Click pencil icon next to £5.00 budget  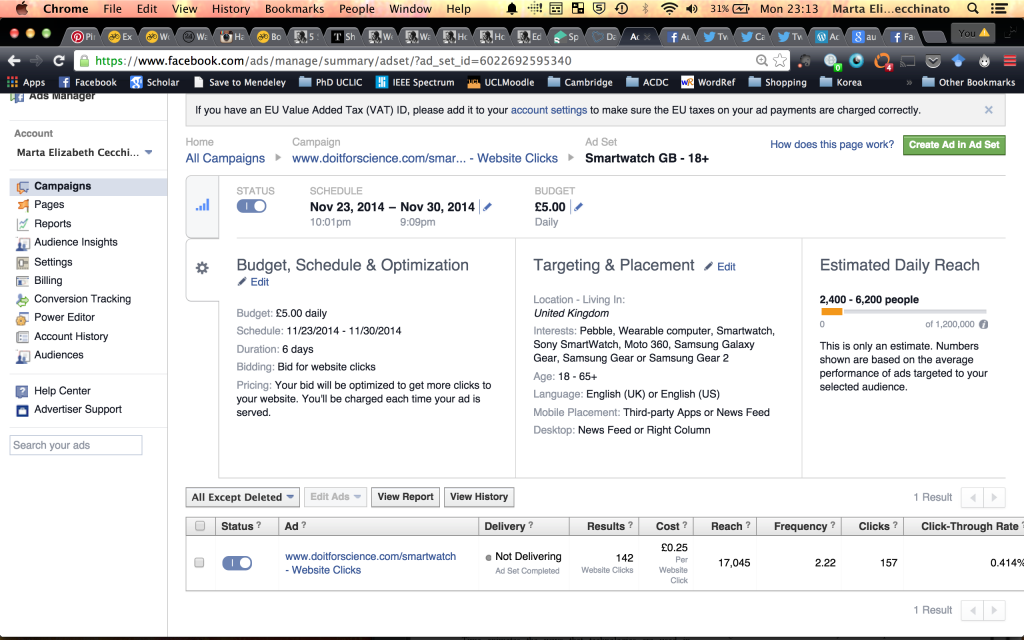[x=578, y=207]
